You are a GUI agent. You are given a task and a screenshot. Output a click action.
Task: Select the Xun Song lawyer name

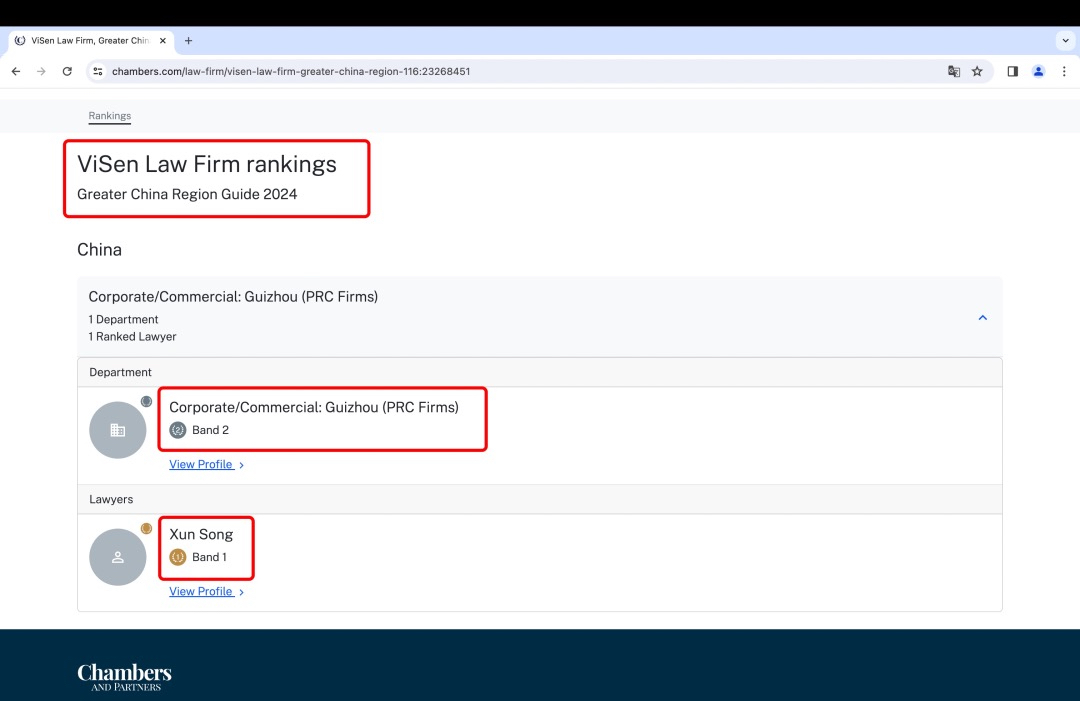point(201,534)
